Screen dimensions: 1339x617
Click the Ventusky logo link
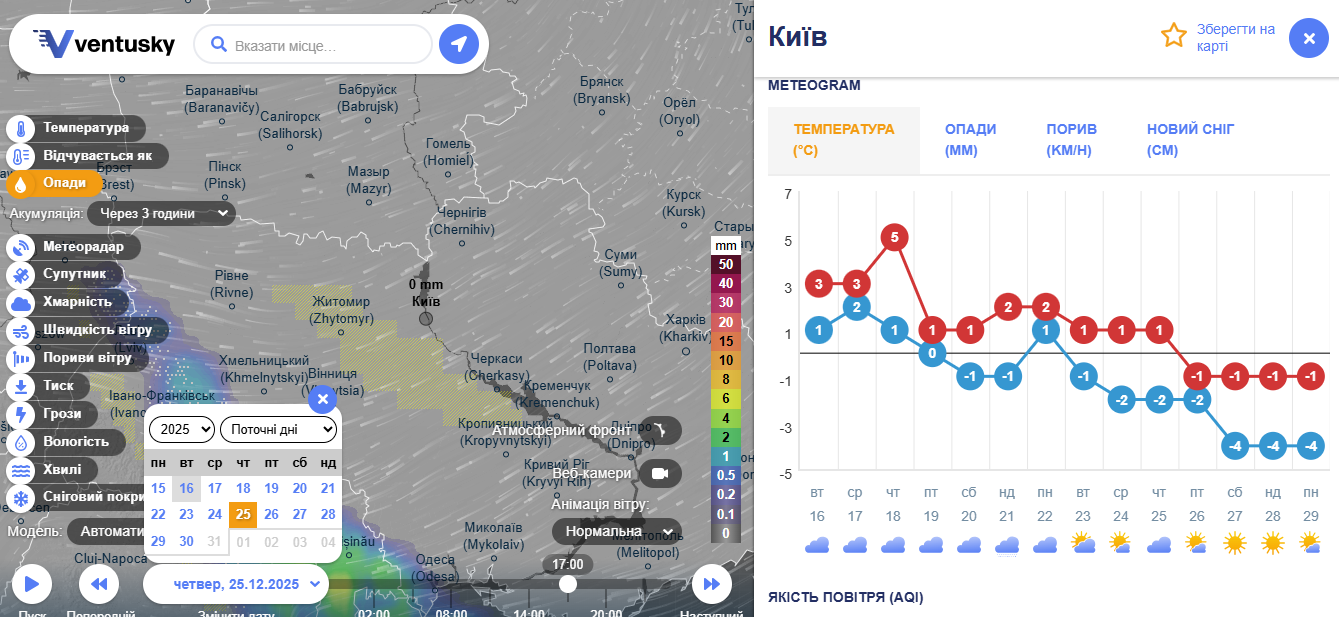click(x=104, y=43)
